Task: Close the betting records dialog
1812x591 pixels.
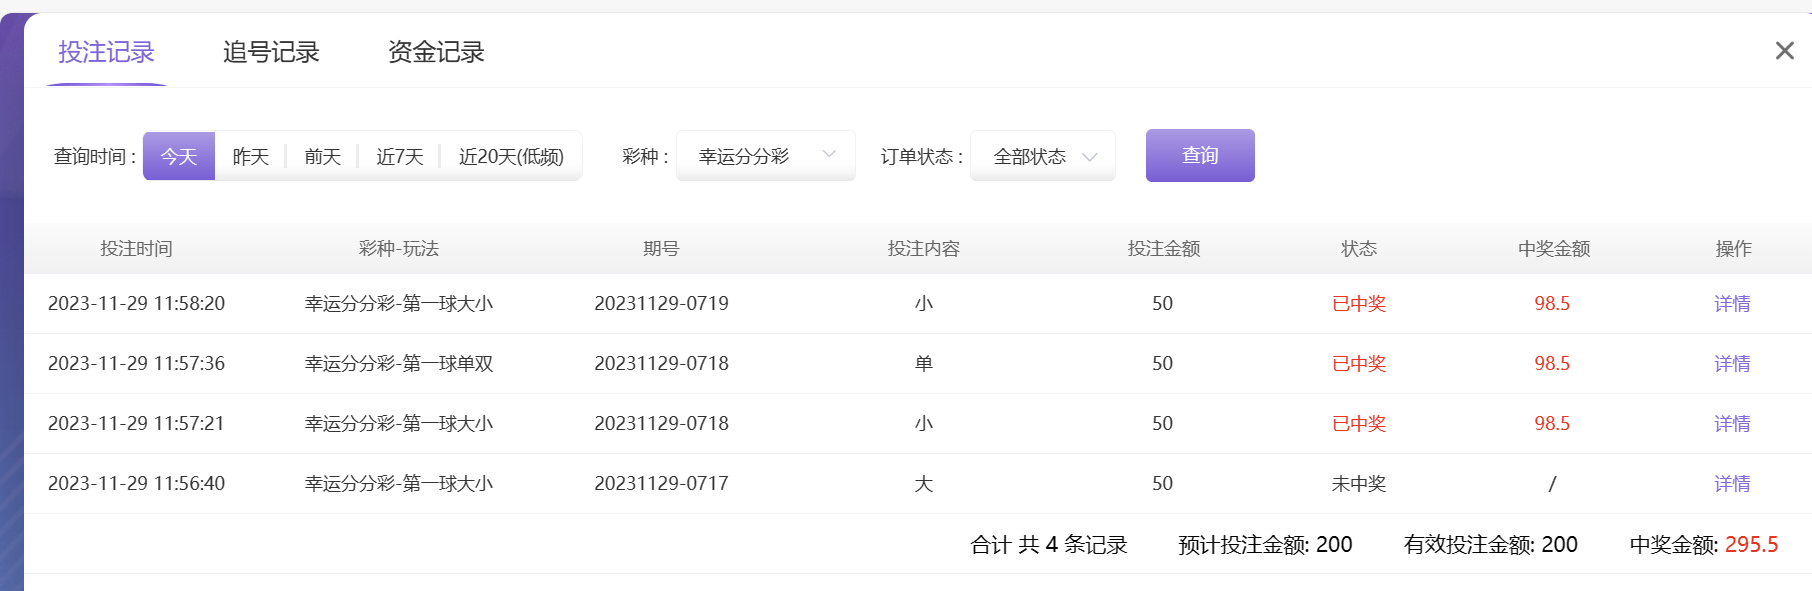Action: pyautogui.click(x=1784, y=51)
